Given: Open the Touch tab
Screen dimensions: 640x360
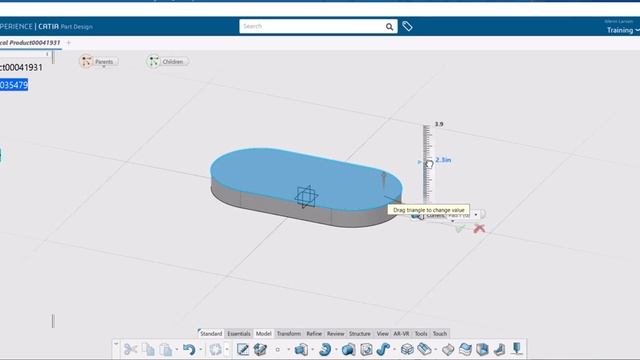Looking at the screenshot, I should pyautogui.click(x=440, y=333).
